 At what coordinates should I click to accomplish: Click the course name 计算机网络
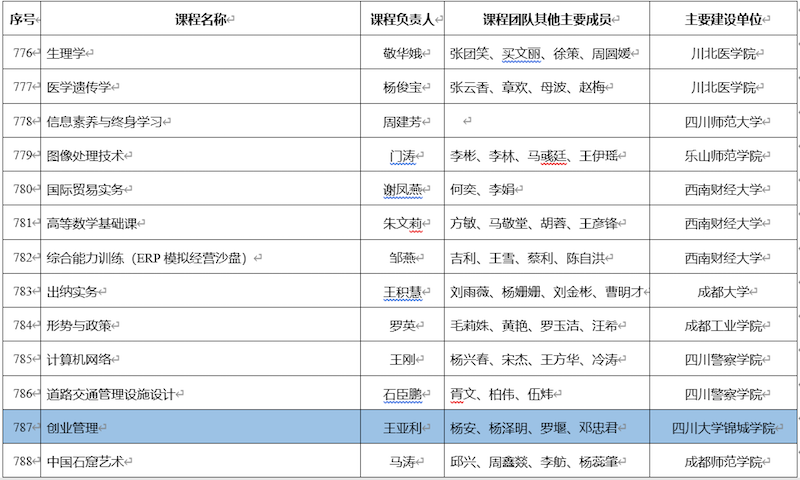(x=79, y=359)
